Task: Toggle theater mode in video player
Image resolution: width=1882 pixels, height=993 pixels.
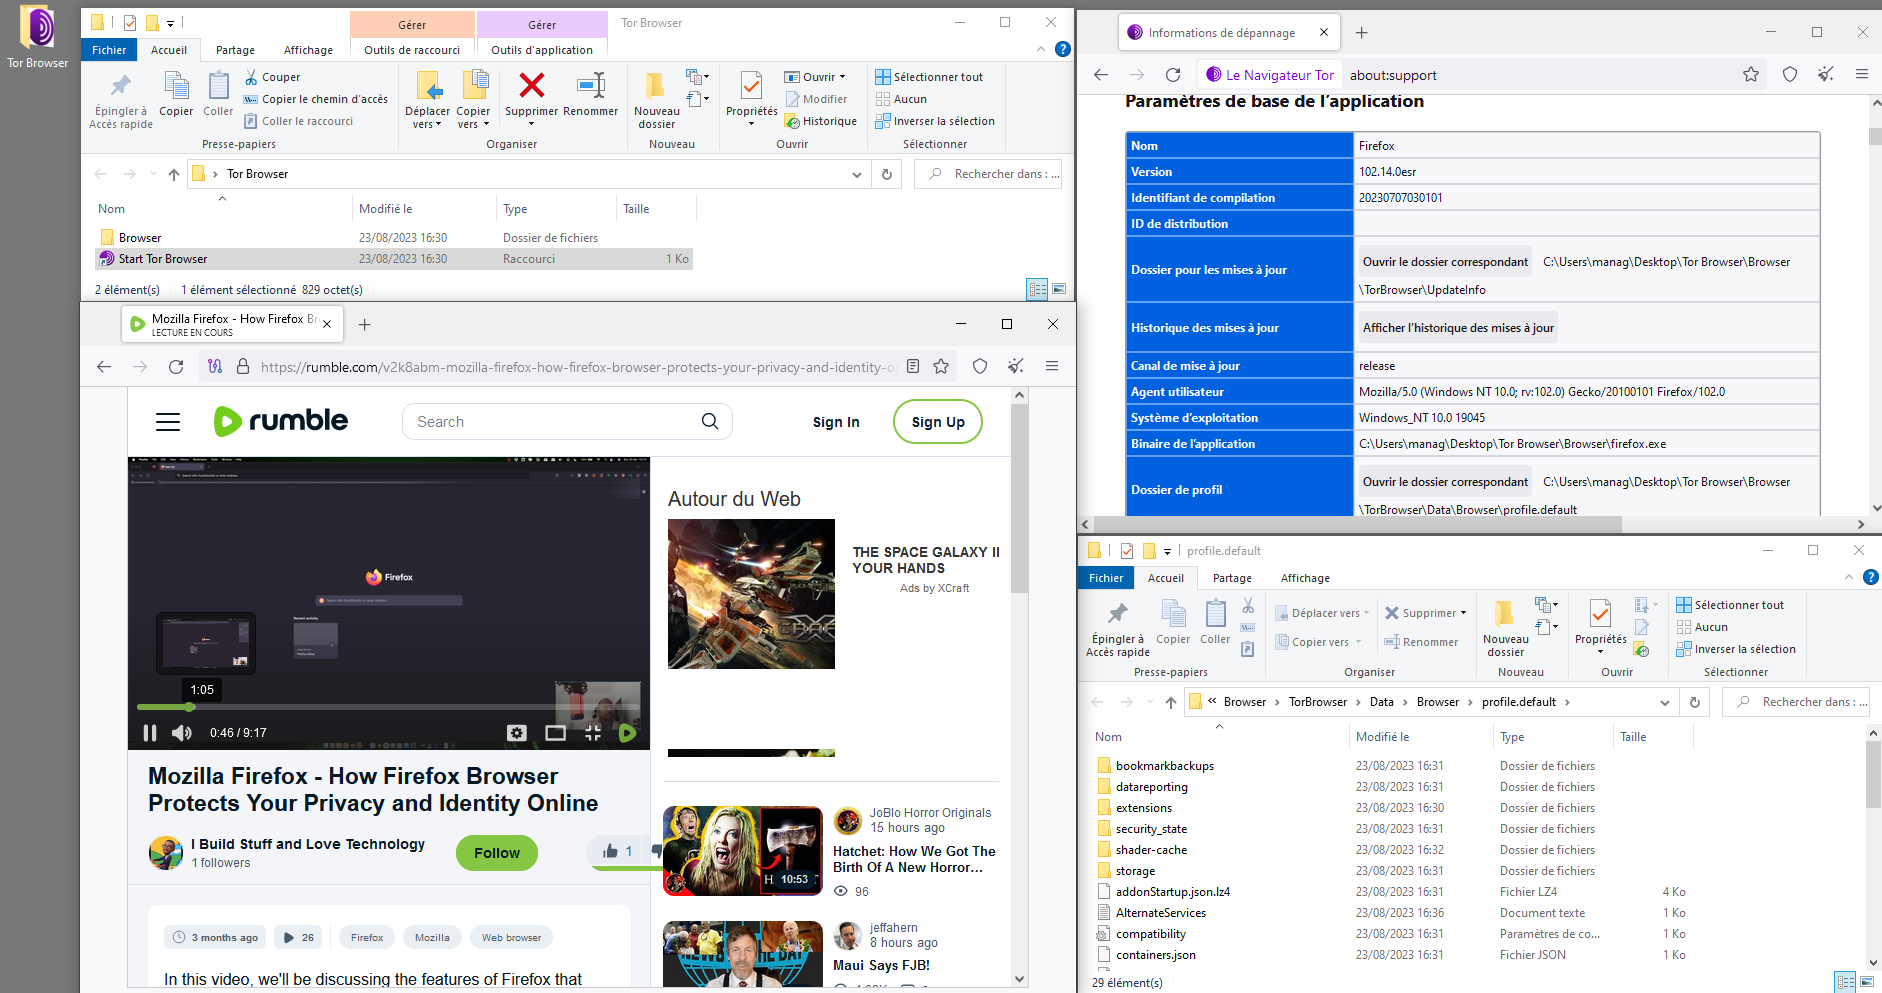Action: click(x=555, y=733)
